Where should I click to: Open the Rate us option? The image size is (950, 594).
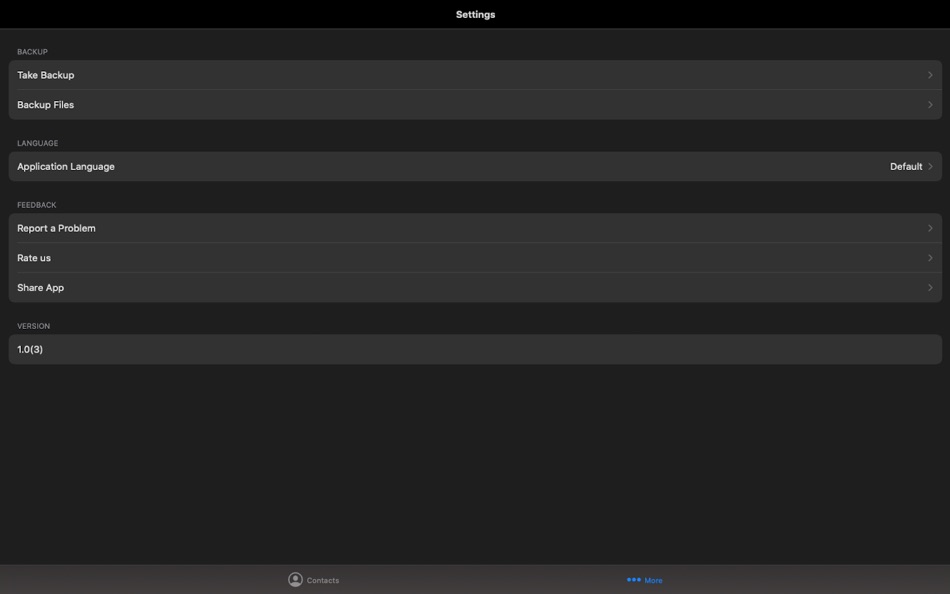pyautogui.click(x=475, y=258)
